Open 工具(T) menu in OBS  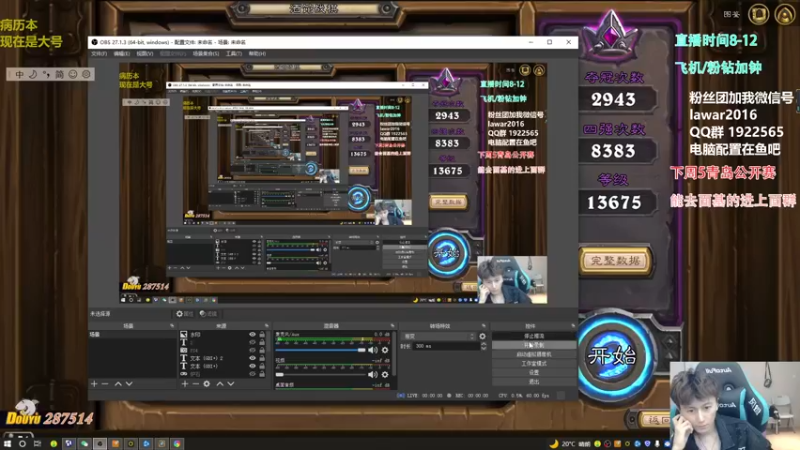tap(234, 54)
